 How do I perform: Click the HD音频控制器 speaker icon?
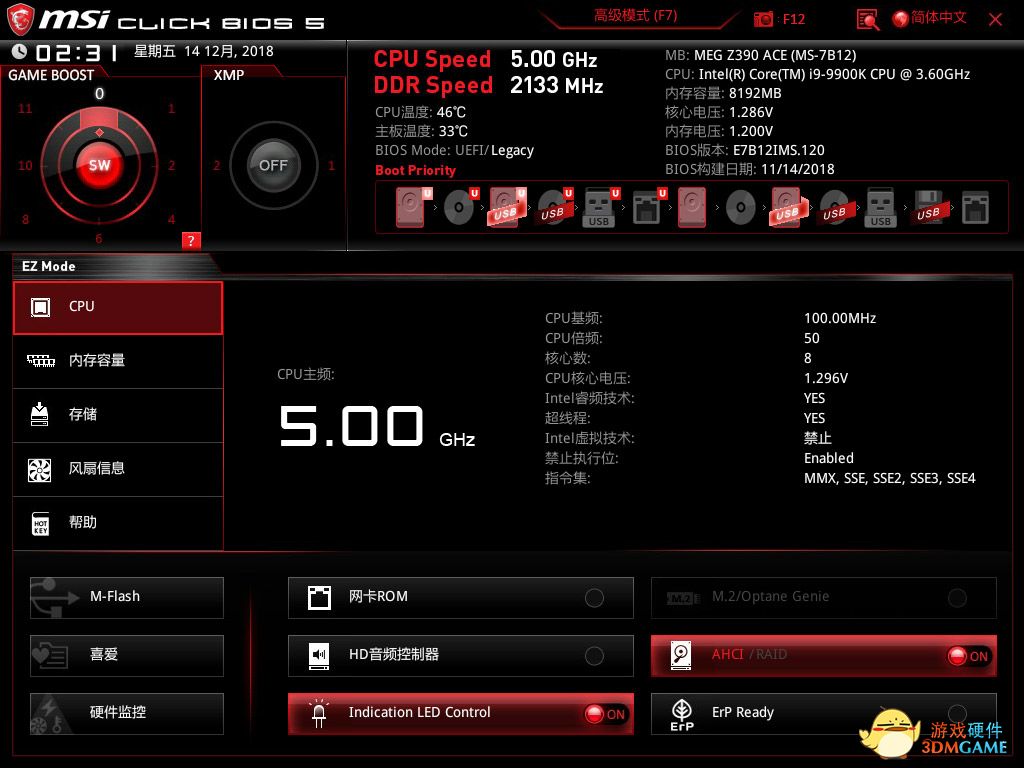(319, 655)
